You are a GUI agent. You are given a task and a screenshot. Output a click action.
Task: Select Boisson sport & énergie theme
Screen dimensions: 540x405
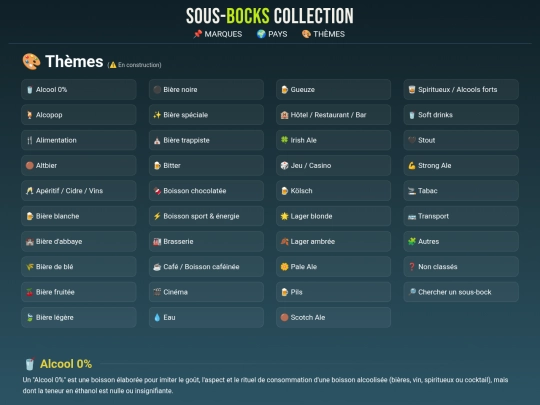click(x=206, y=216)
